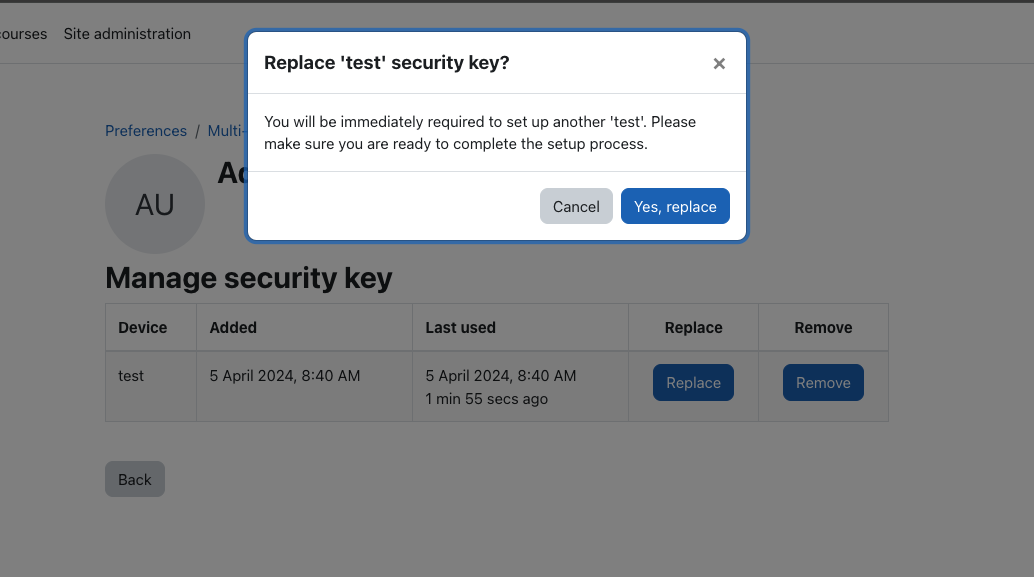Viewport: 1034px width, 577px height.
Task: Click the '1 min 55 secs ago' text
Action: (487, 399)
